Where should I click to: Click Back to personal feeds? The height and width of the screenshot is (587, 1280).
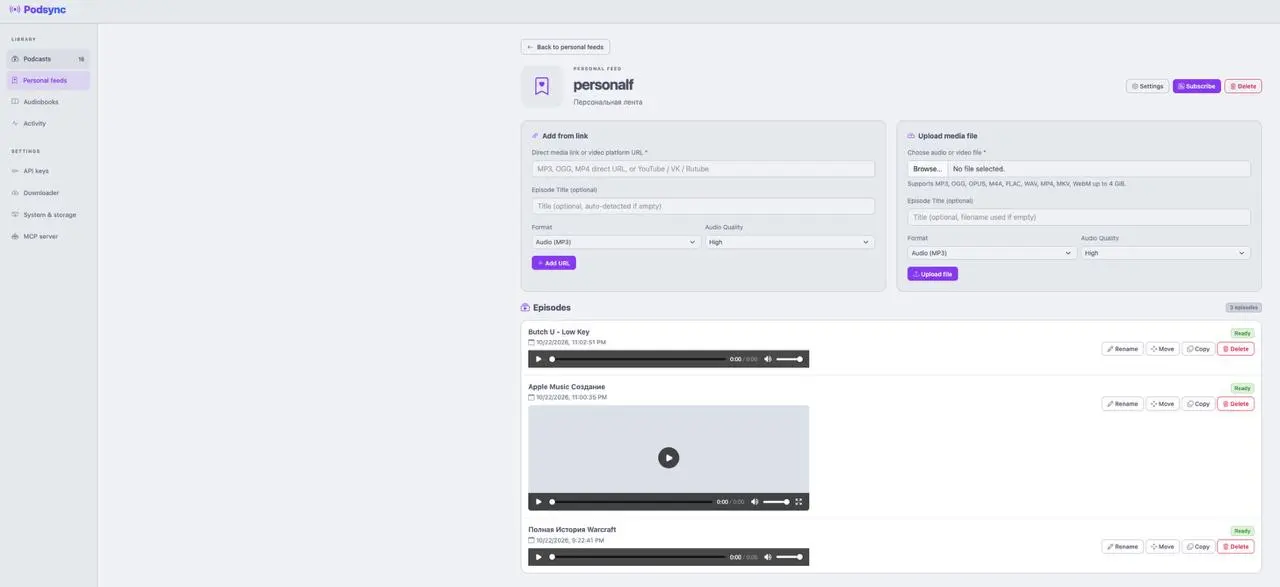(x=565, y=47)
